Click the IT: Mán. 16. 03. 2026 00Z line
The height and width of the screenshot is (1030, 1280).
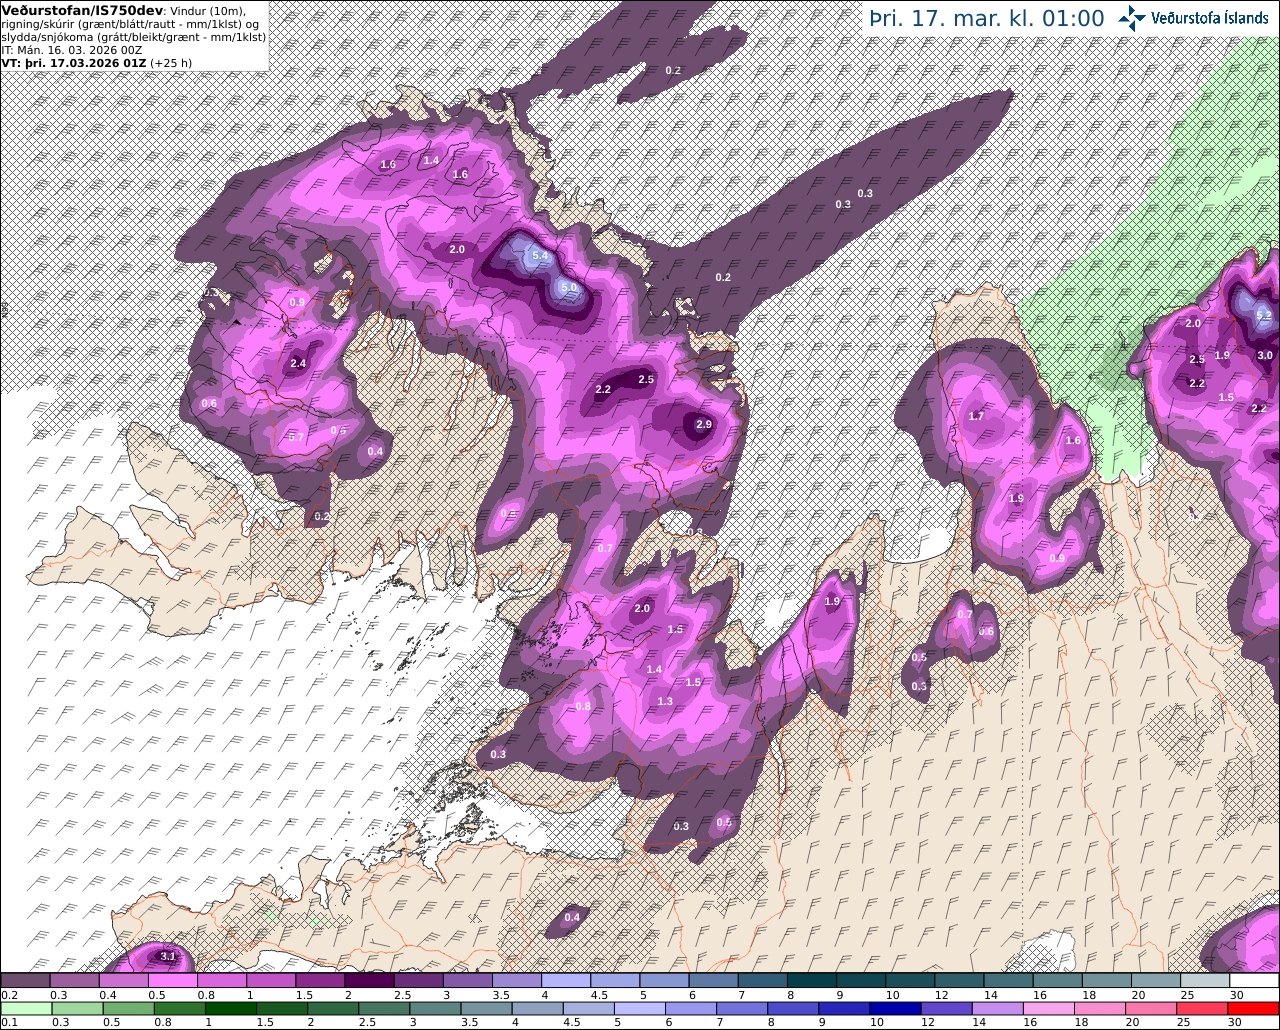pyautogui.click(x=70, y=50)
